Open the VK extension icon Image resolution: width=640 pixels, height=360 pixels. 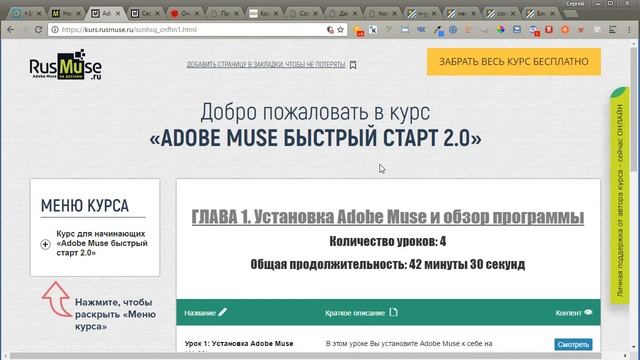tap(421, 29)
